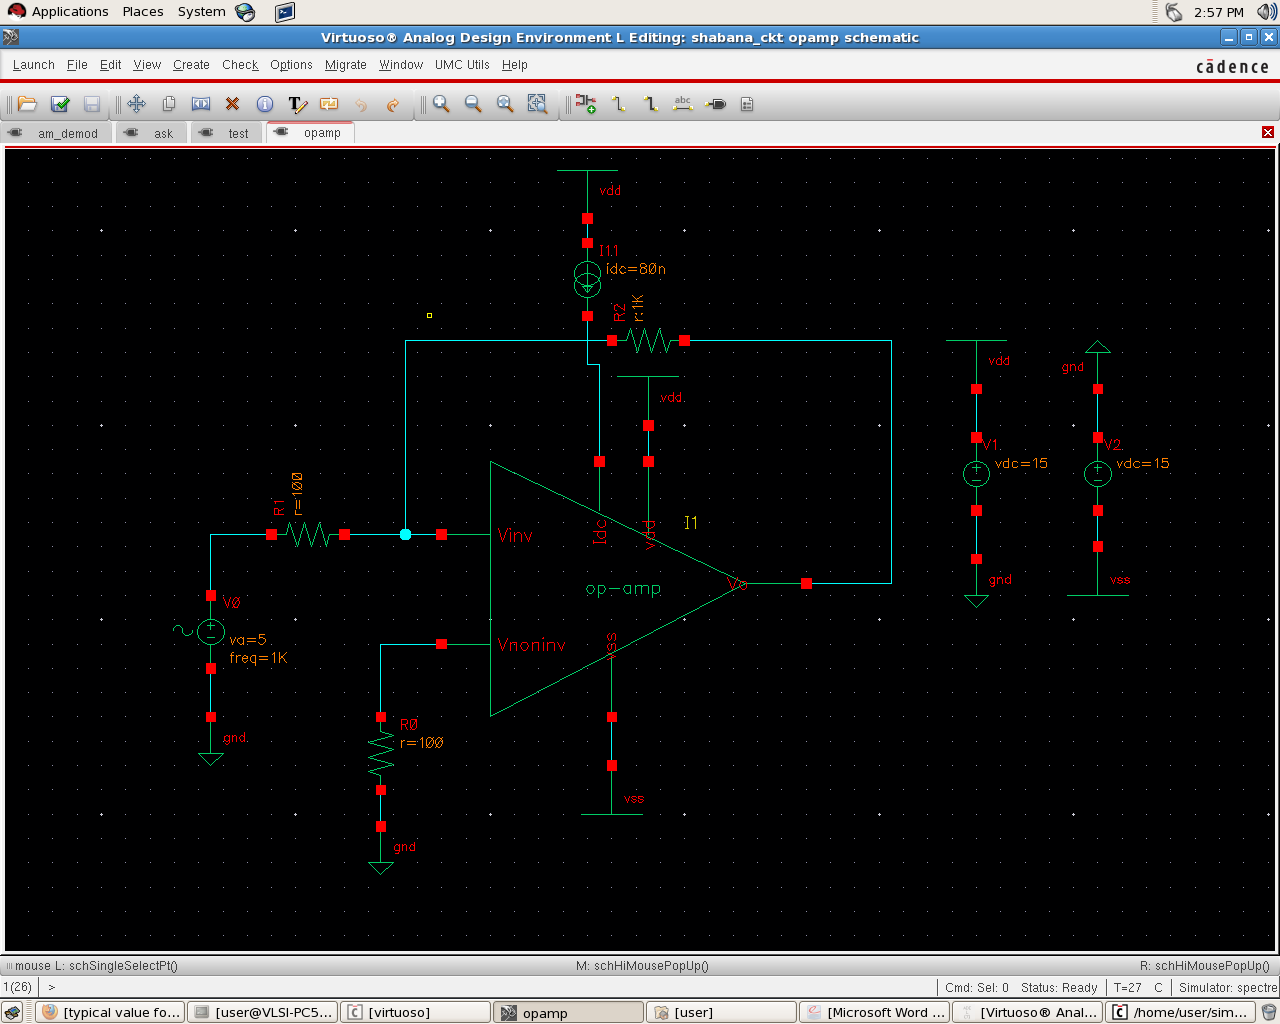Switch to the test schematic tab

click(237, 132)
